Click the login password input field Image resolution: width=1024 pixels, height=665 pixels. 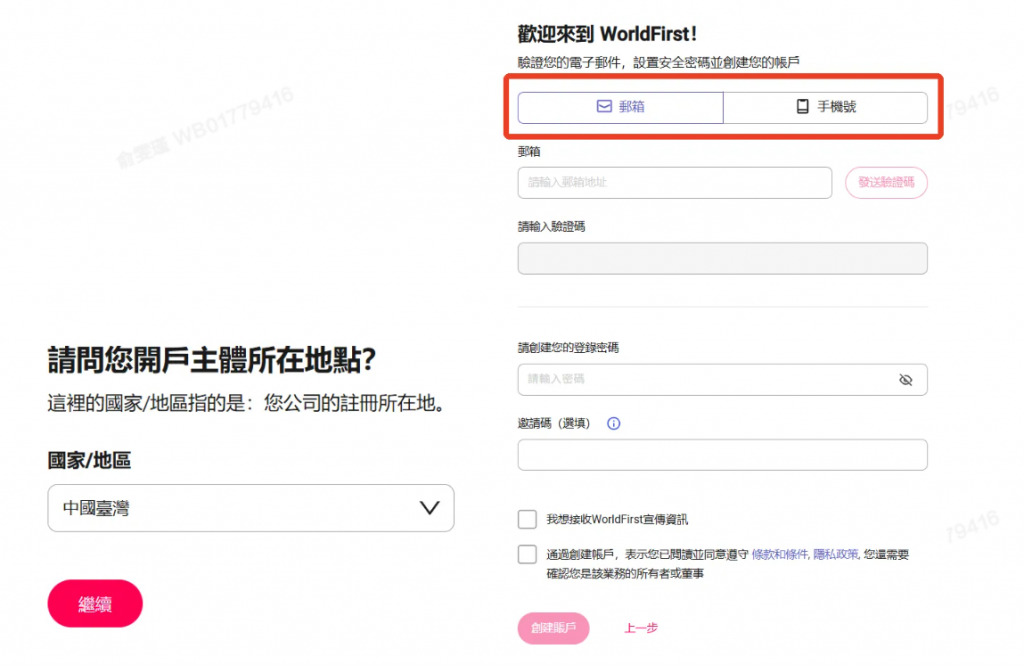[x=722, y=380]
